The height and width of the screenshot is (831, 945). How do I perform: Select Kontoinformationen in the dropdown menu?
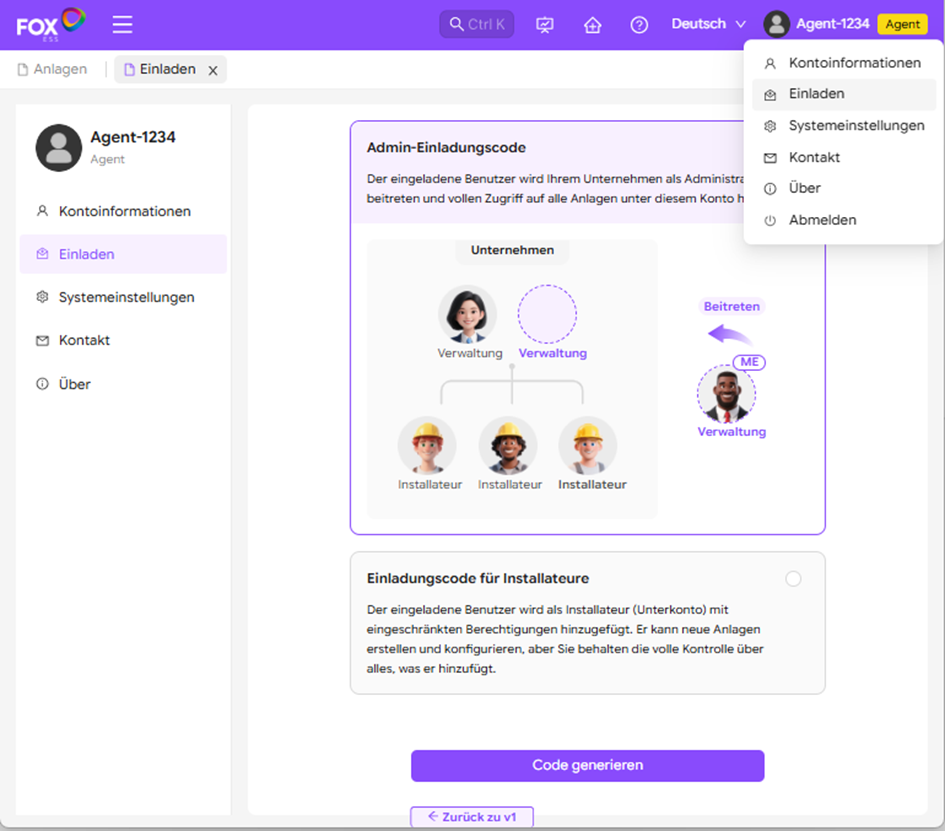tap(844, 63)
